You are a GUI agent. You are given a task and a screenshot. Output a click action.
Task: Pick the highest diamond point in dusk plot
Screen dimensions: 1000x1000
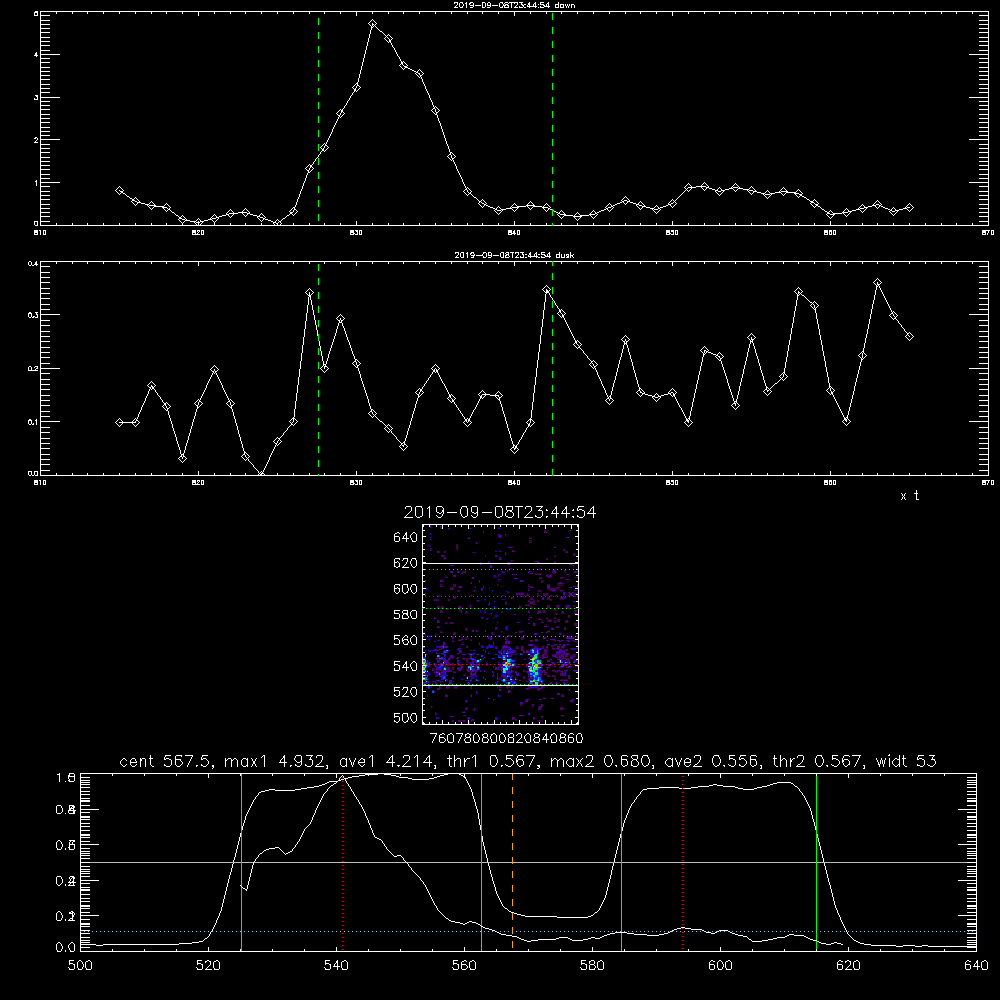tap(878, 283)
